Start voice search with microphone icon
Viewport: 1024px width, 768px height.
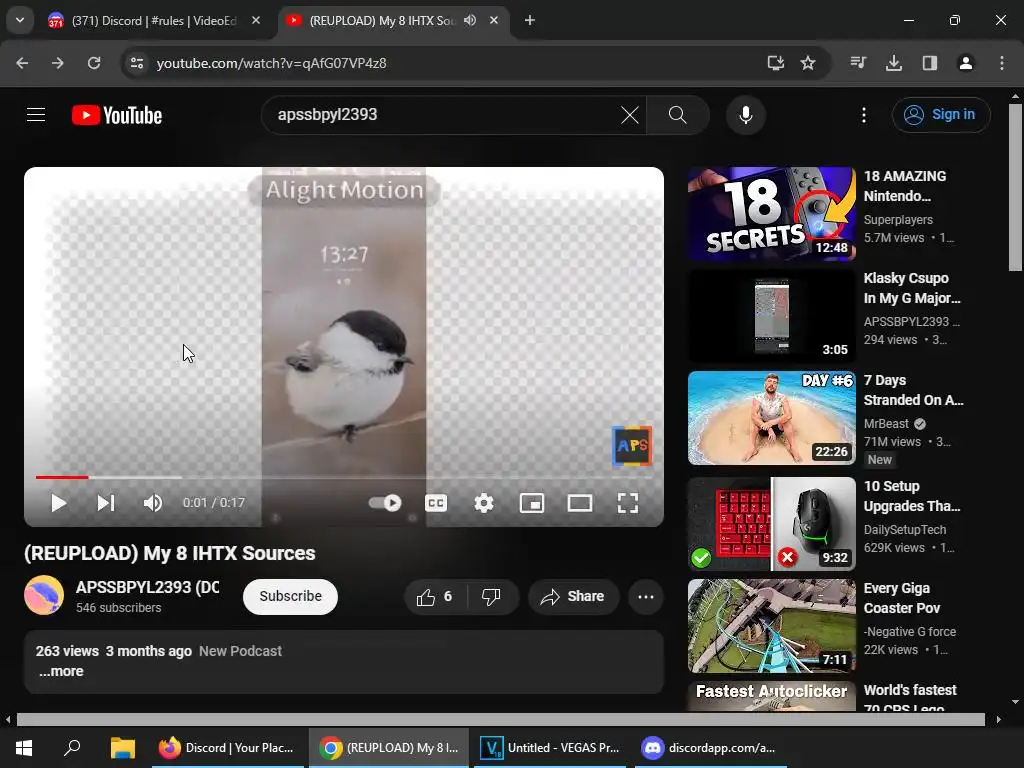click(745, 115)
